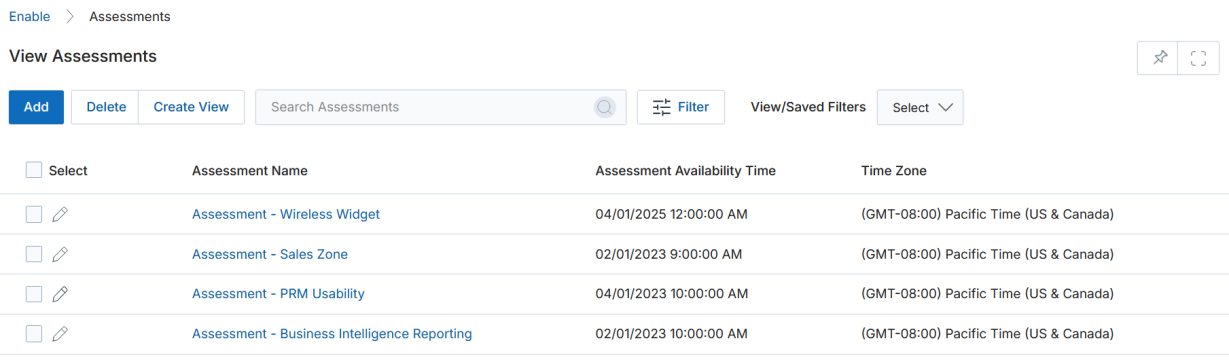Click the date 02/01/2023 10:00:00 AM
The image size is (1229, 362).
(x=672, y=334)
